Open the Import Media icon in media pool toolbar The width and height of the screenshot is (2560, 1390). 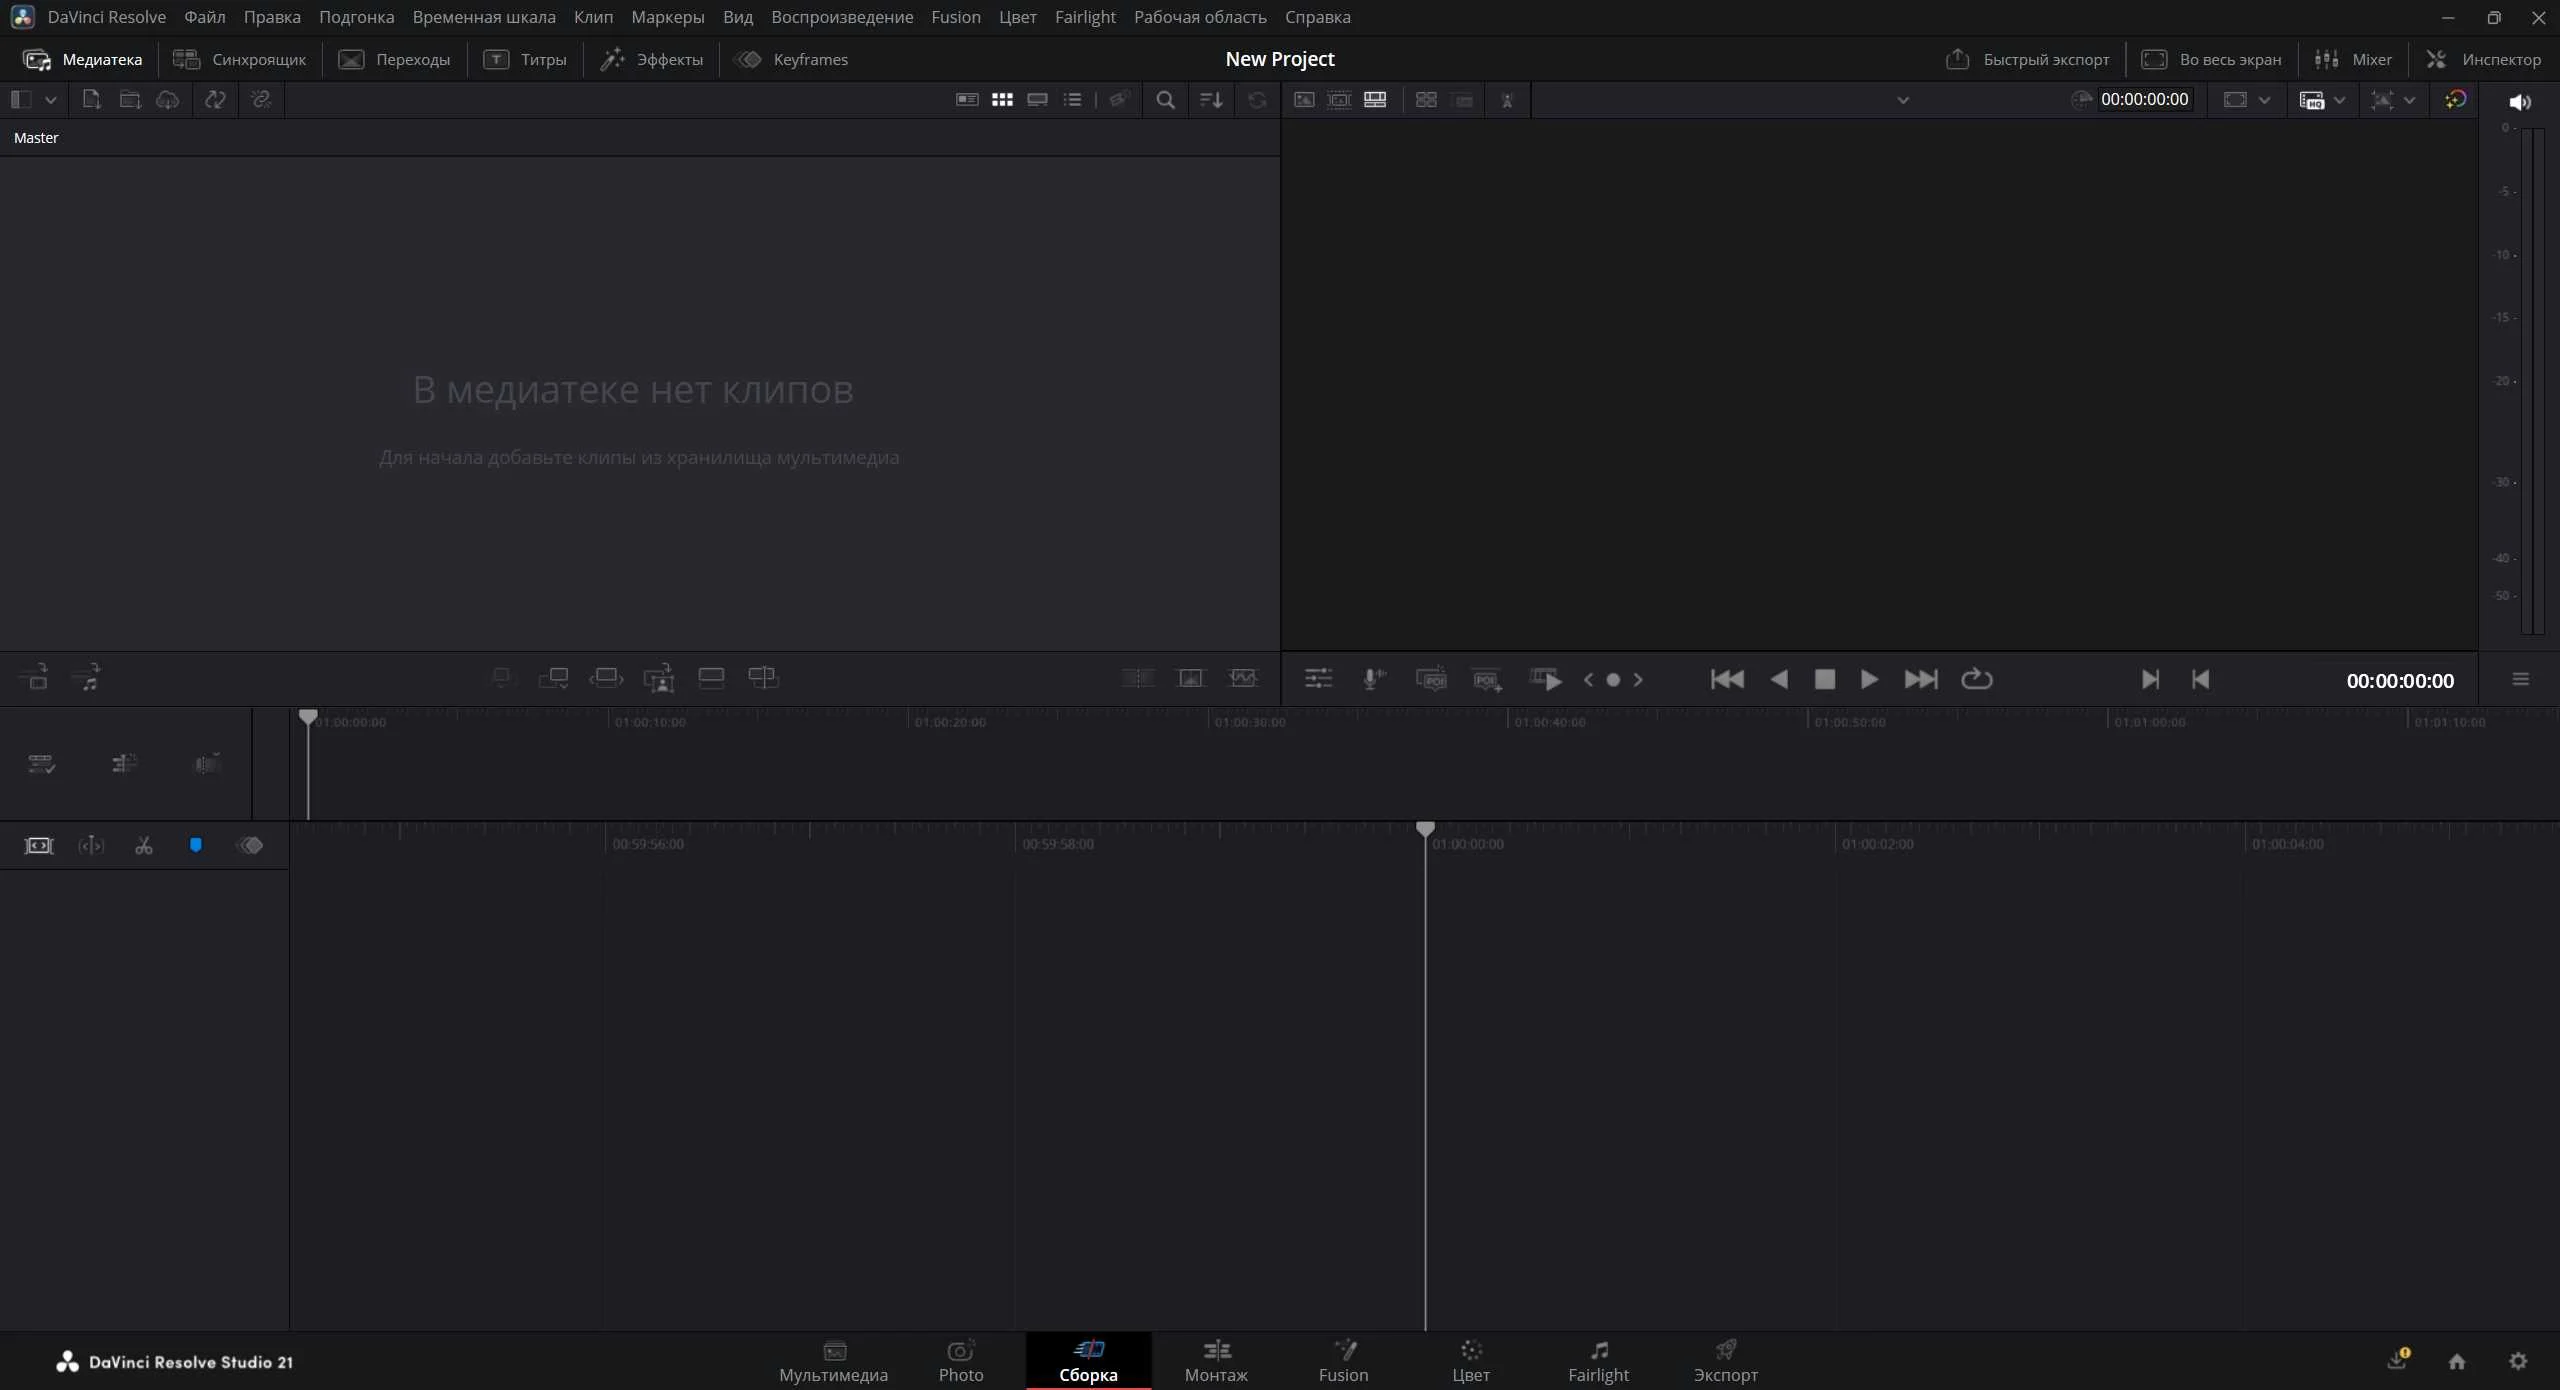click(91, 99)
